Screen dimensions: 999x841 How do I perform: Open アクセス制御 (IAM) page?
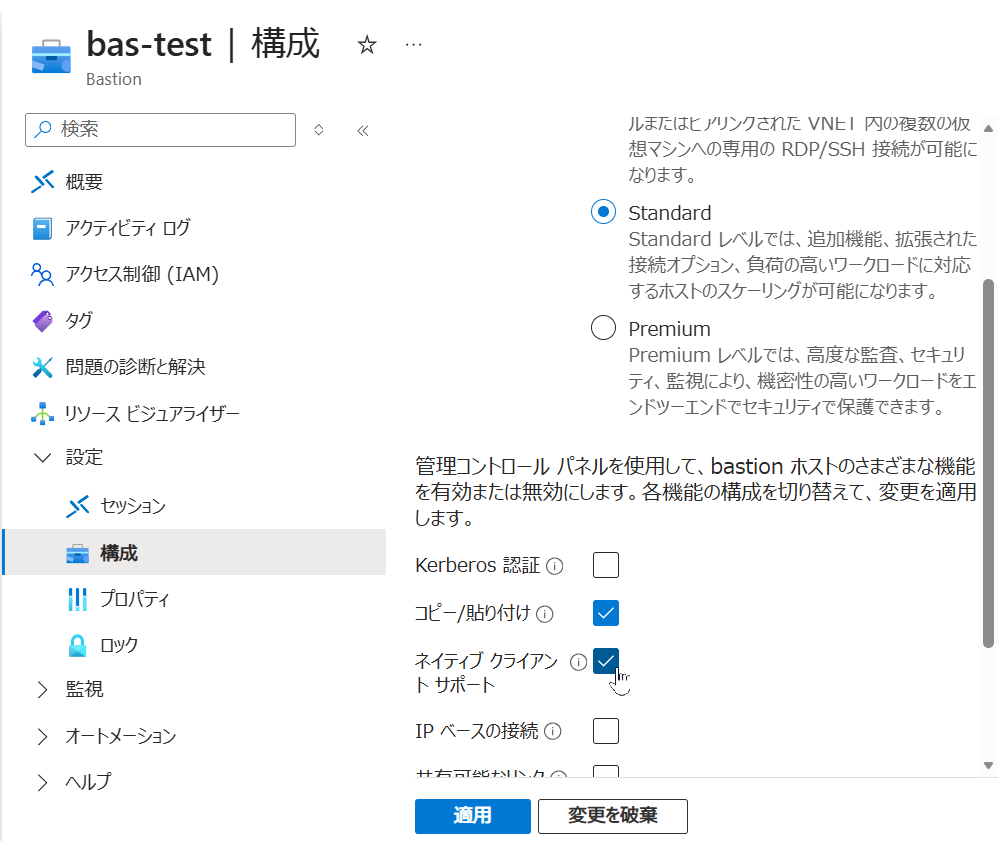[x=141, y=274]
